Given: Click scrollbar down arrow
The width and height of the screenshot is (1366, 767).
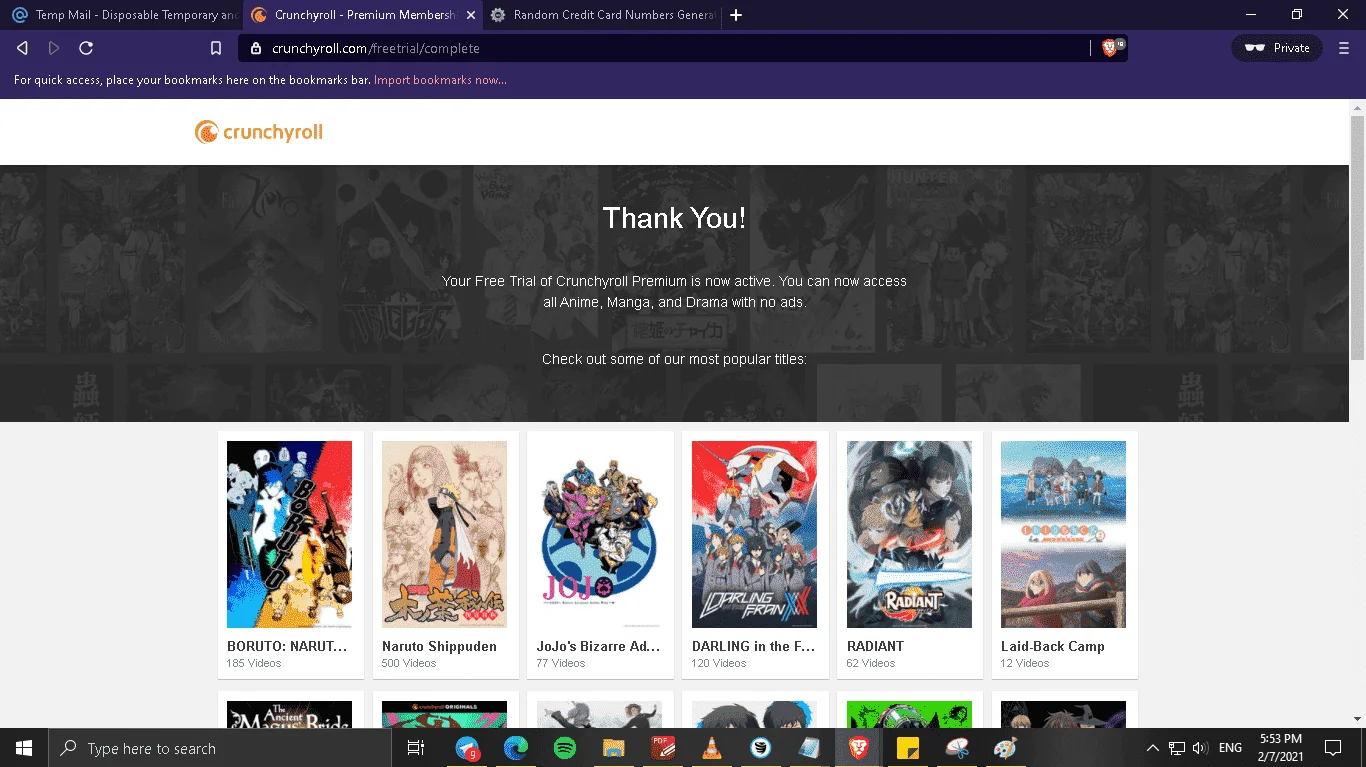Looking at the screenshot, I should pyautogui.click(x=1357, y=719).
